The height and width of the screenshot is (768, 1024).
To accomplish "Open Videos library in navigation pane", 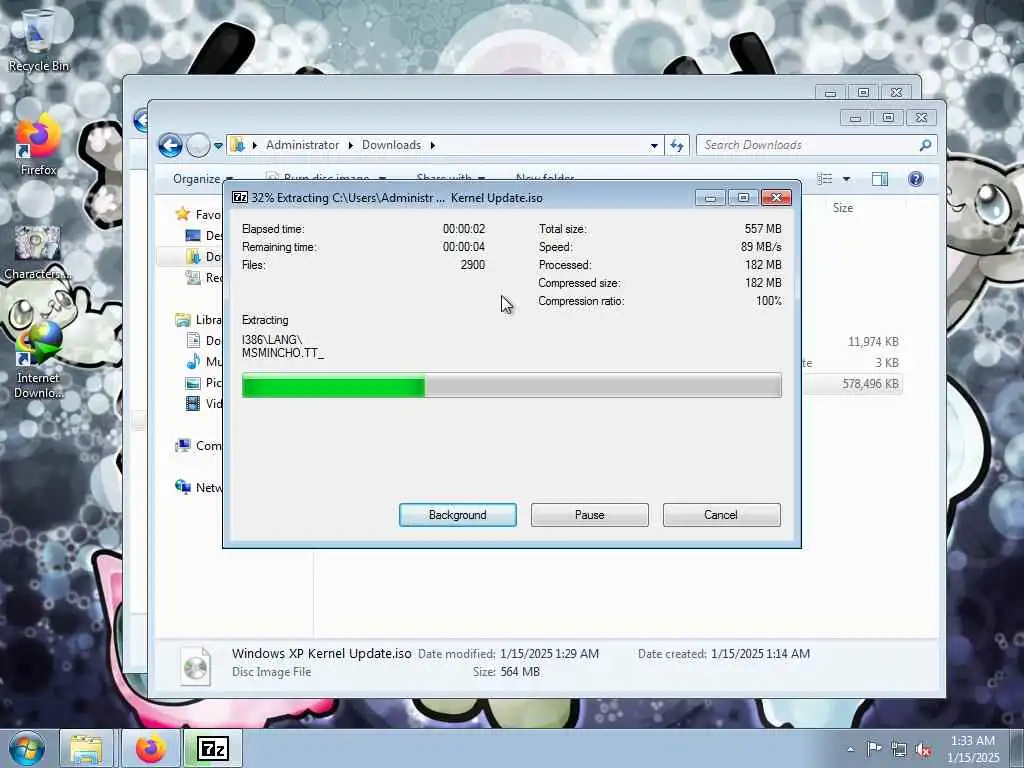I will [204, 404].
